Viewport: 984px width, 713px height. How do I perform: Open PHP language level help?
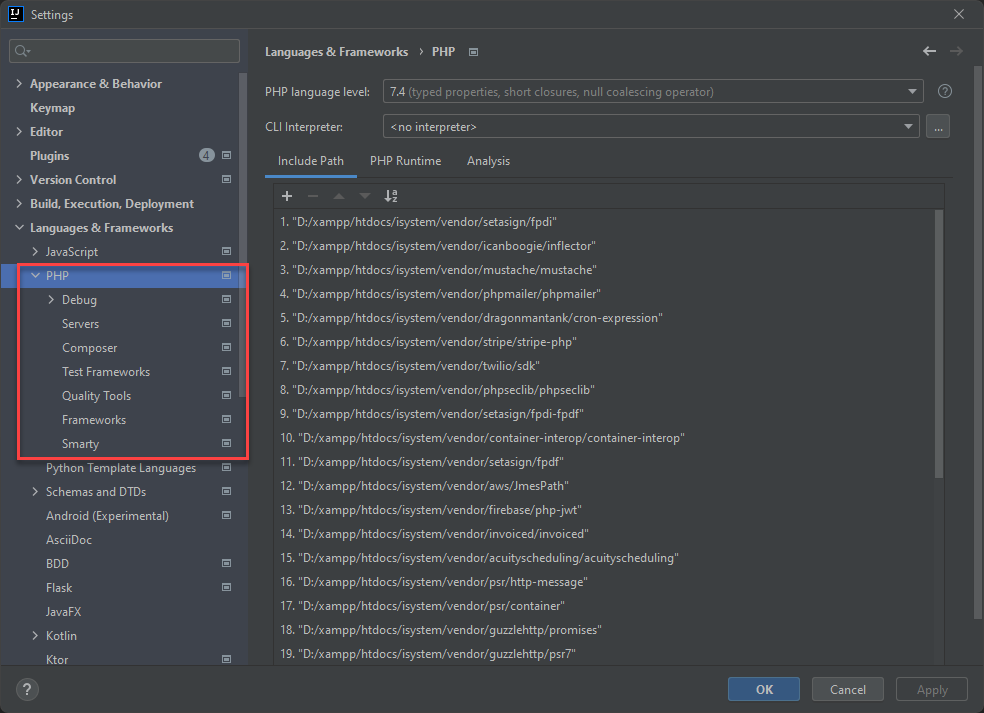[944, 91]
